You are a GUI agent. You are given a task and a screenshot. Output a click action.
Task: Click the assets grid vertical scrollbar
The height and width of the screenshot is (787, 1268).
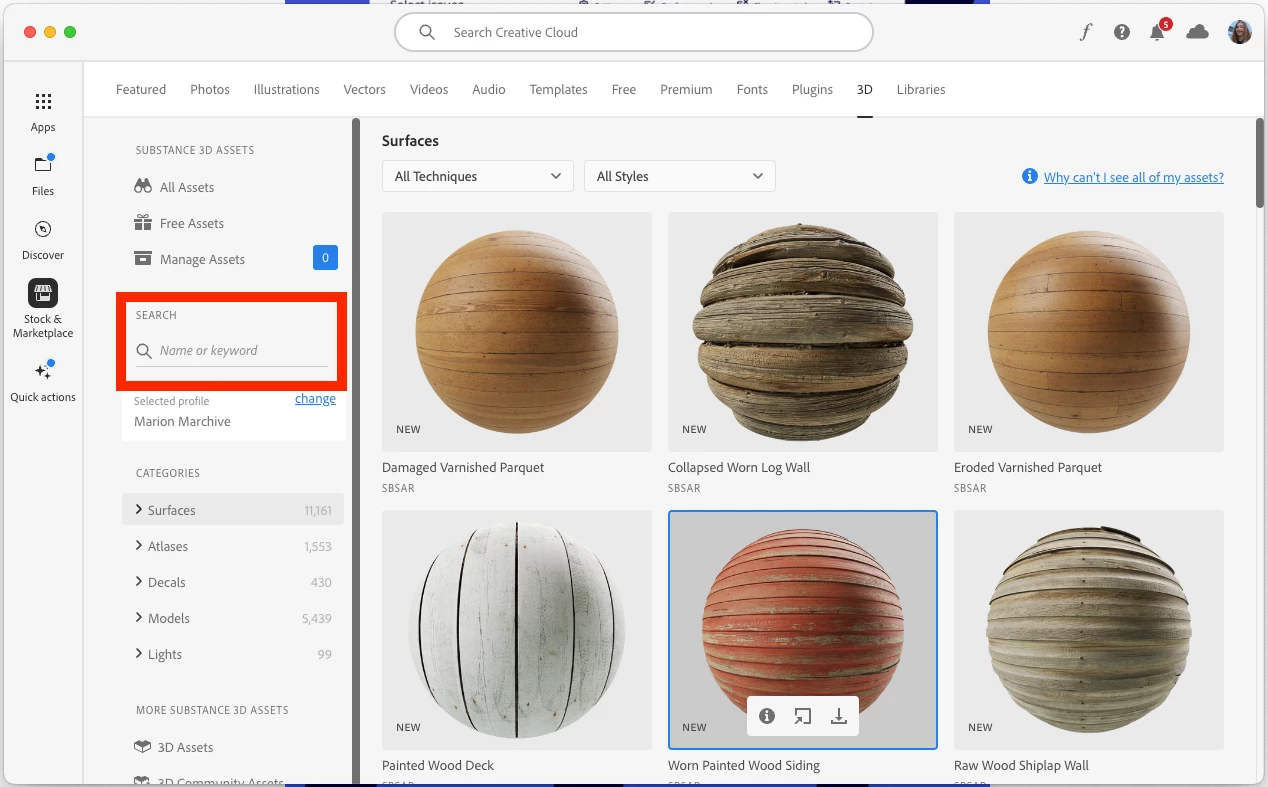(x=1259, y=163)
